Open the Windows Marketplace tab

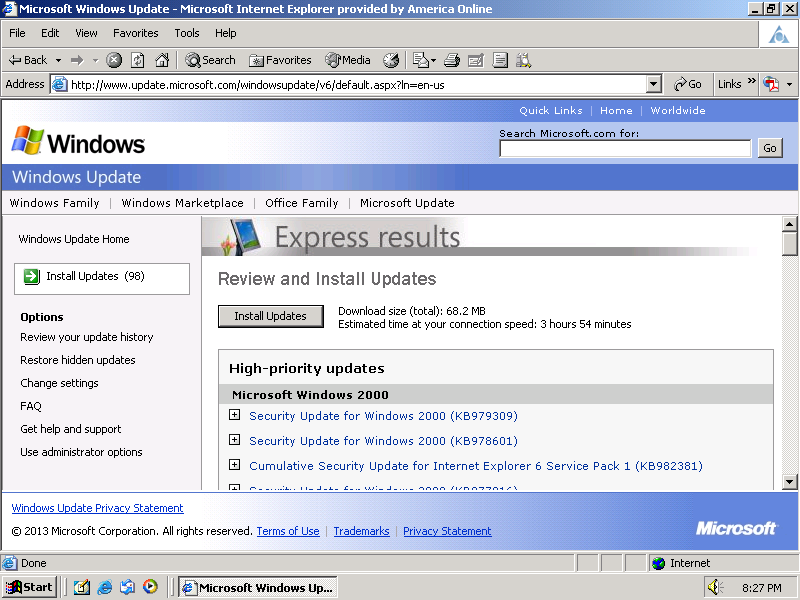(x=182, y=203)
